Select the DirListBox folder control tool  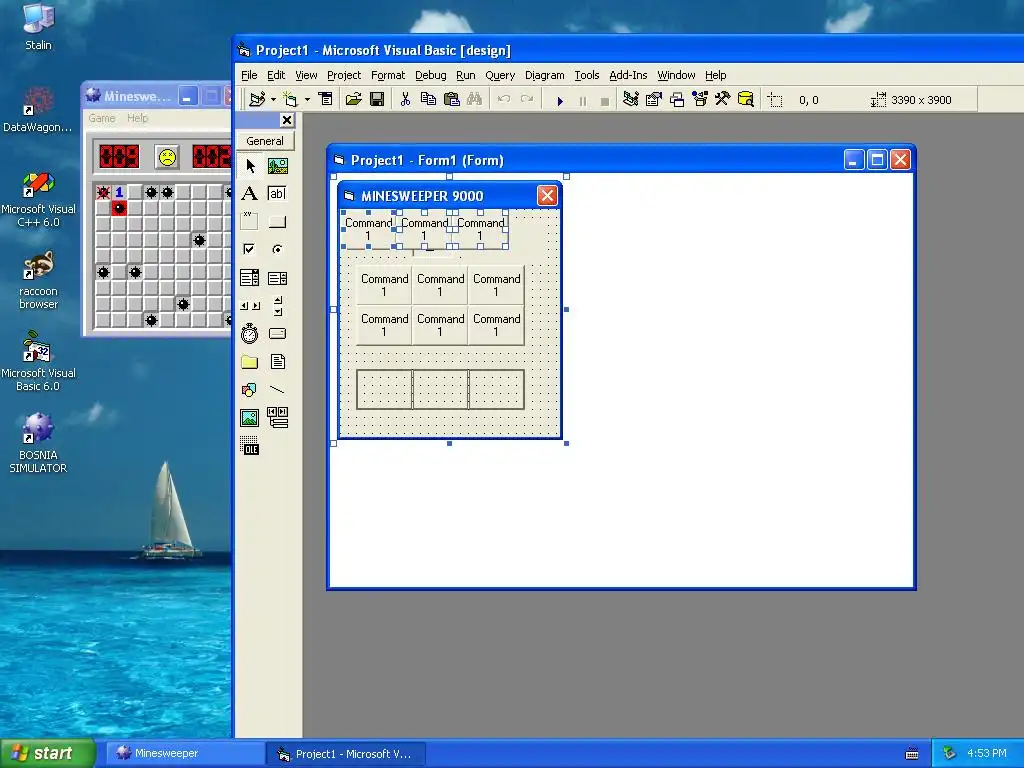[x=250, y=362]
